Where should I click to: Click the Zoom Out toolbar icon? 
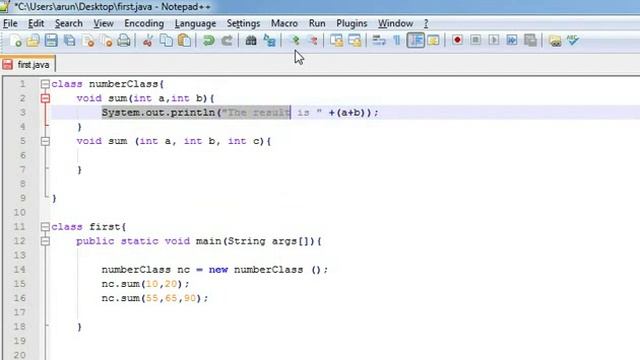pos(313,40)
